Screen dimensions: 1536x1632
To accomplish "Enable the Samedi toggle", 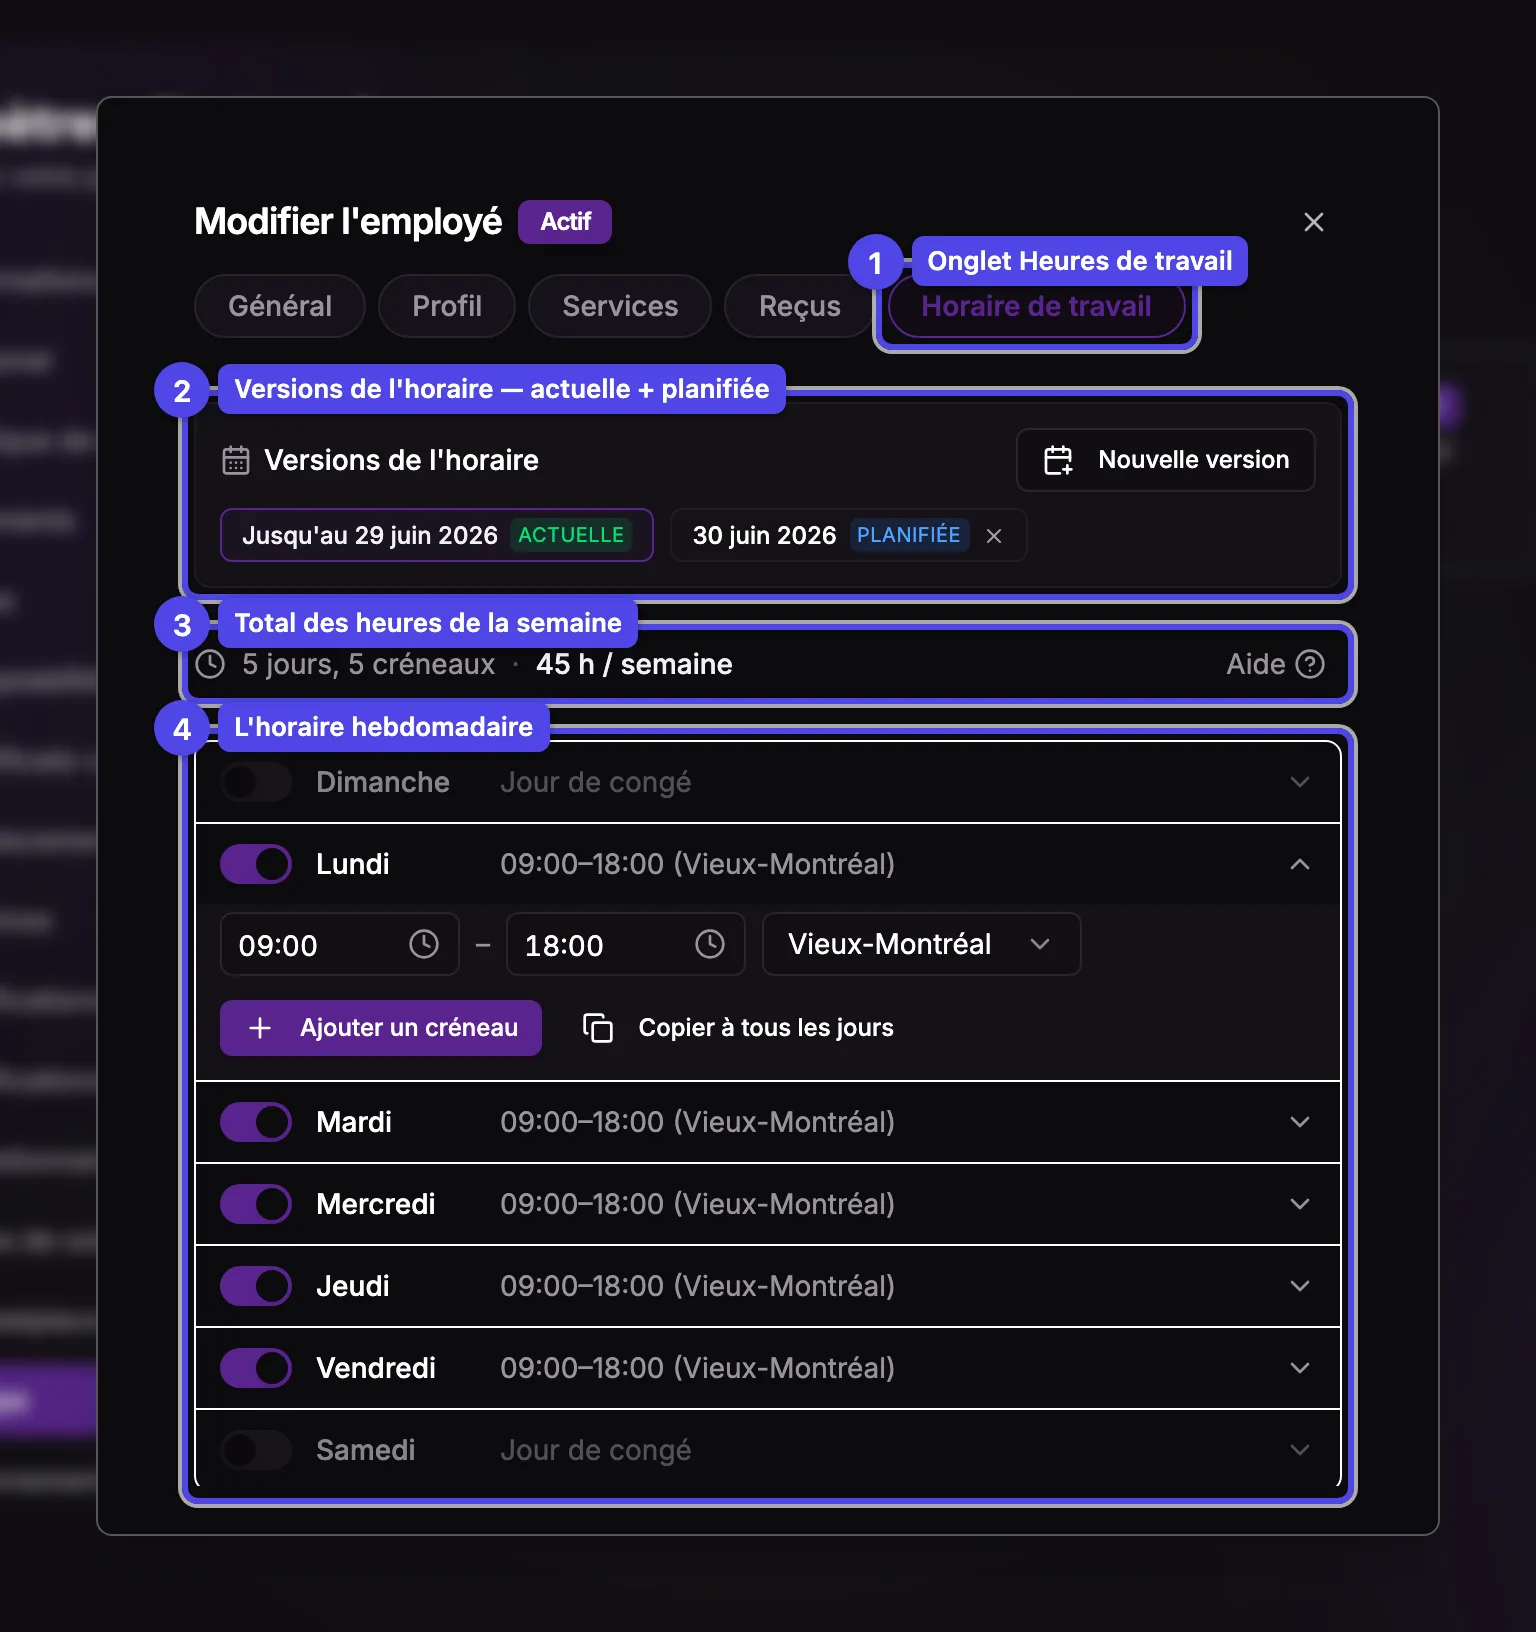I will pyautogui.click(x=256, y=1450).
